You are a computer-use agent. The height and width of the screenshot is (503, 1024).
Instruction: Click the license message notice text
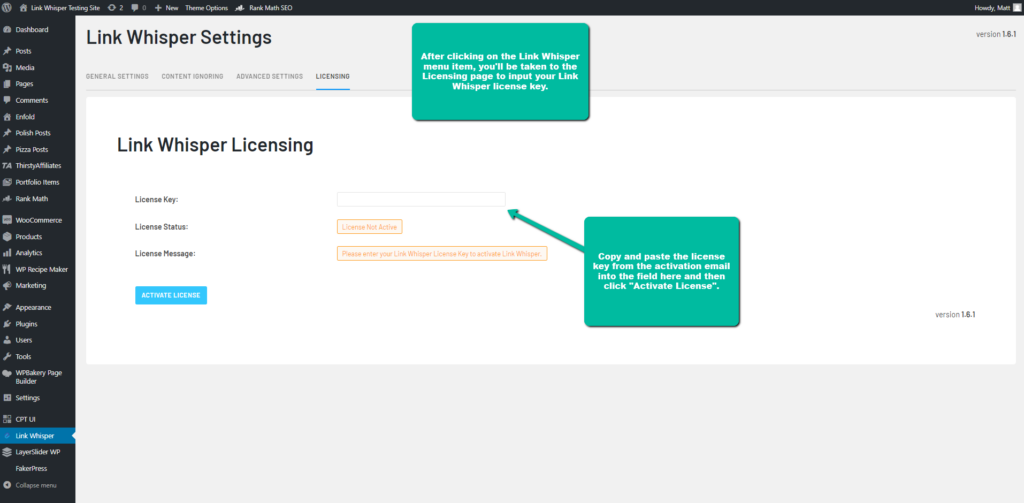click(442, 253)
